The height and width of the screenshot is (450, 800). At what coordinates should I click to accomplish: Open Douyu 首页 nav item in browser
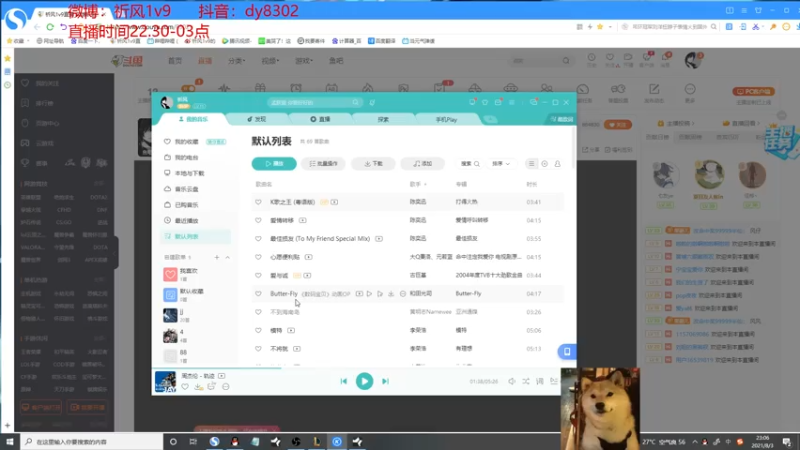175,61
